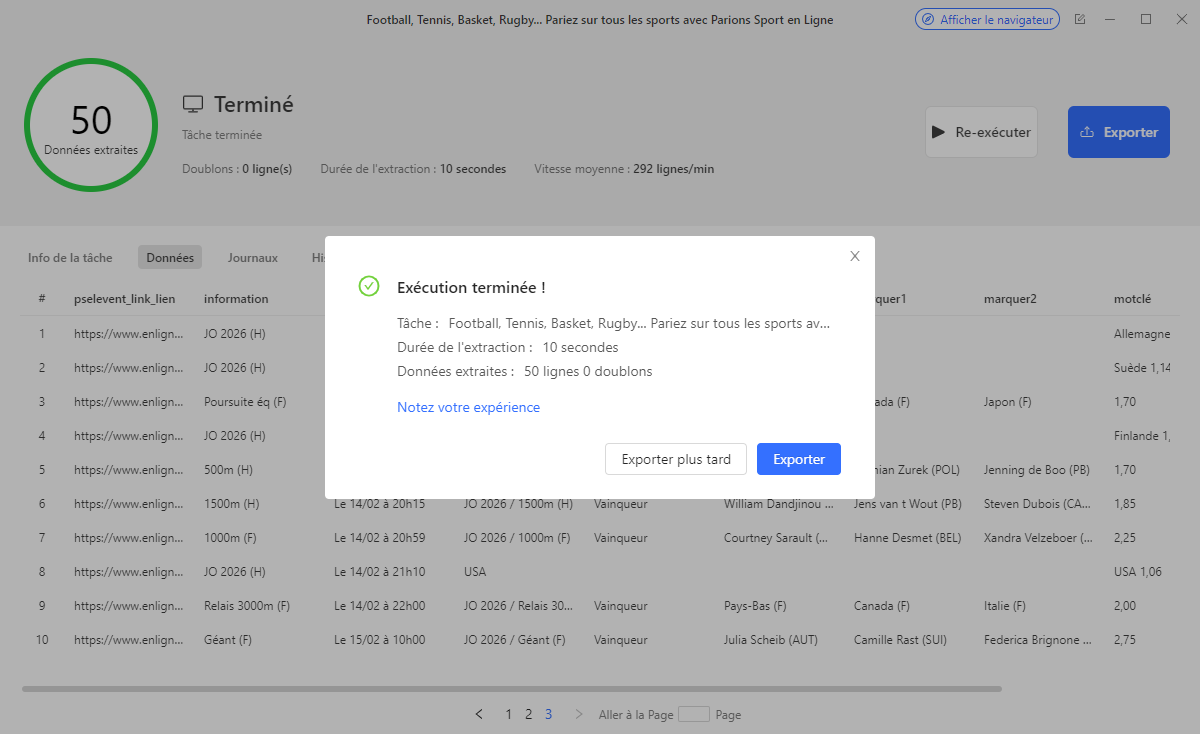
Task: Open the Notez votre expérience link
Action: coord(468,407)
